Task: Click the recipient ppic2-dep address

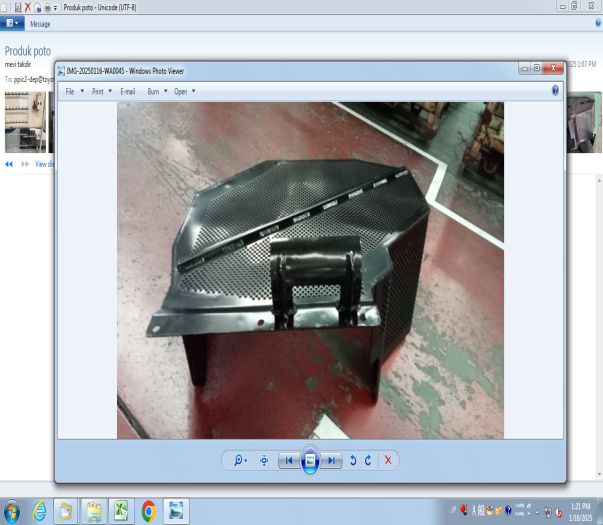Action: [33, 80]
